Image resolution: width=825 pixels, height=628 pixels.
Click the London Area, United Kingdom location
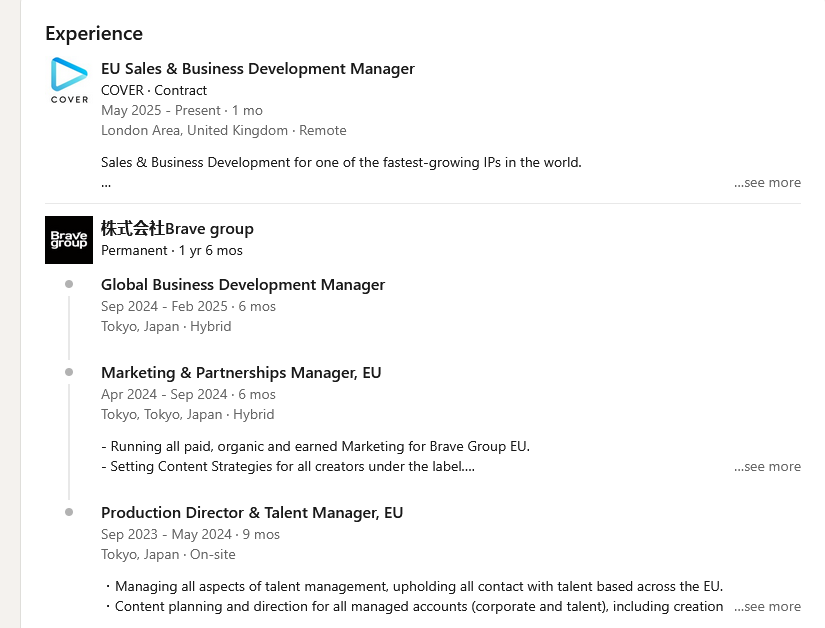coord(194,130)
